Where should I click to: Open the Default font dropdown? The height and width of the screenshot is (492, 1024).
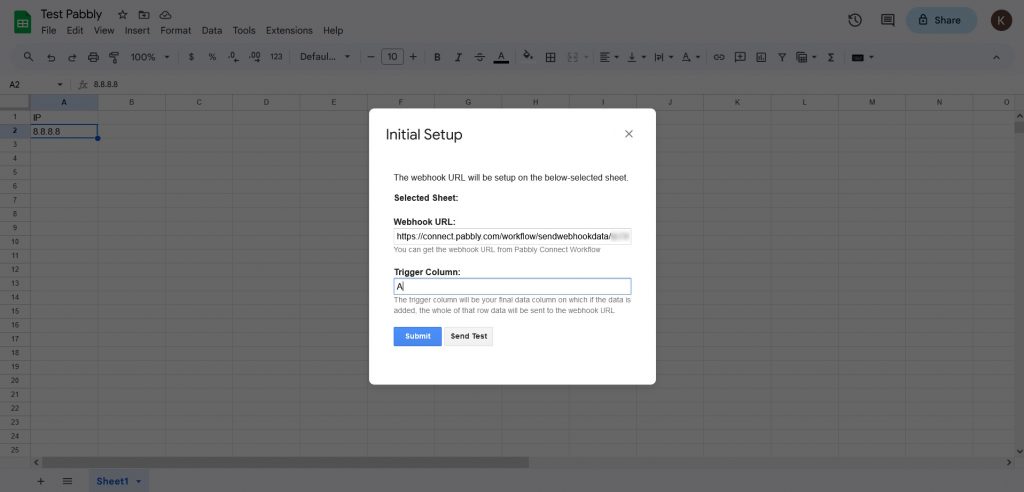click(x=323, y=57)
